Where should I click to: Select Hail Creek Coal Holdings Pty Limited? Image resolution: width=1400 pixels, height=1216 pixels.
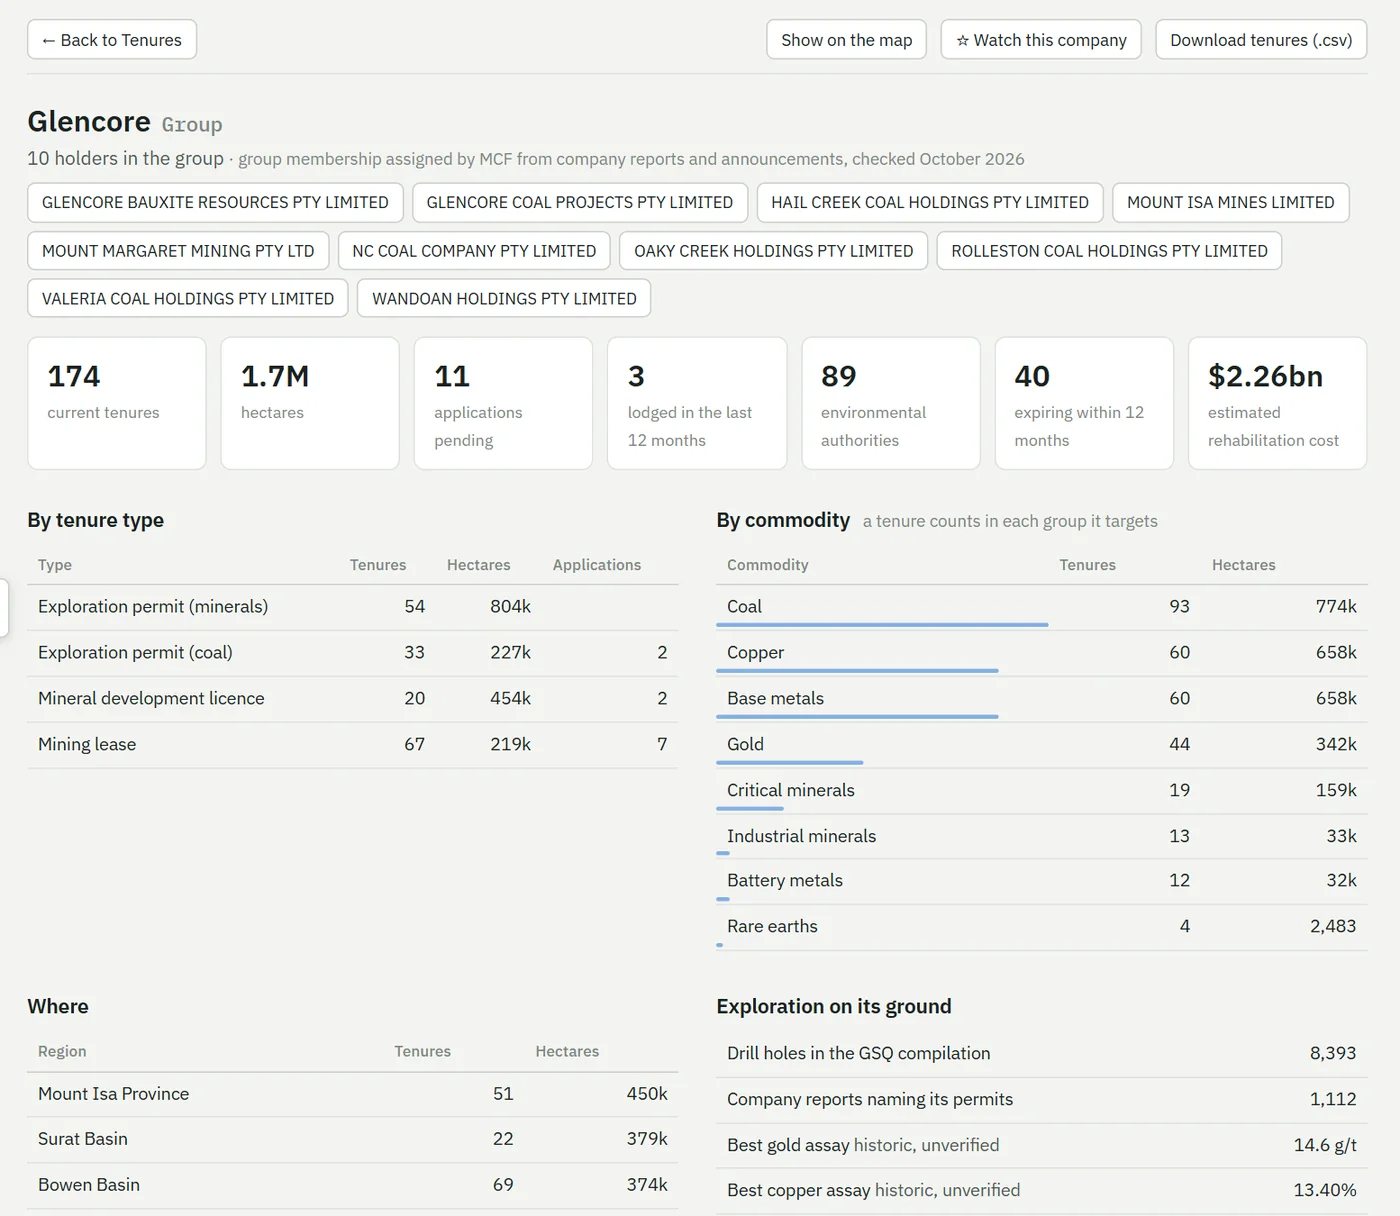tap(930, 202)
